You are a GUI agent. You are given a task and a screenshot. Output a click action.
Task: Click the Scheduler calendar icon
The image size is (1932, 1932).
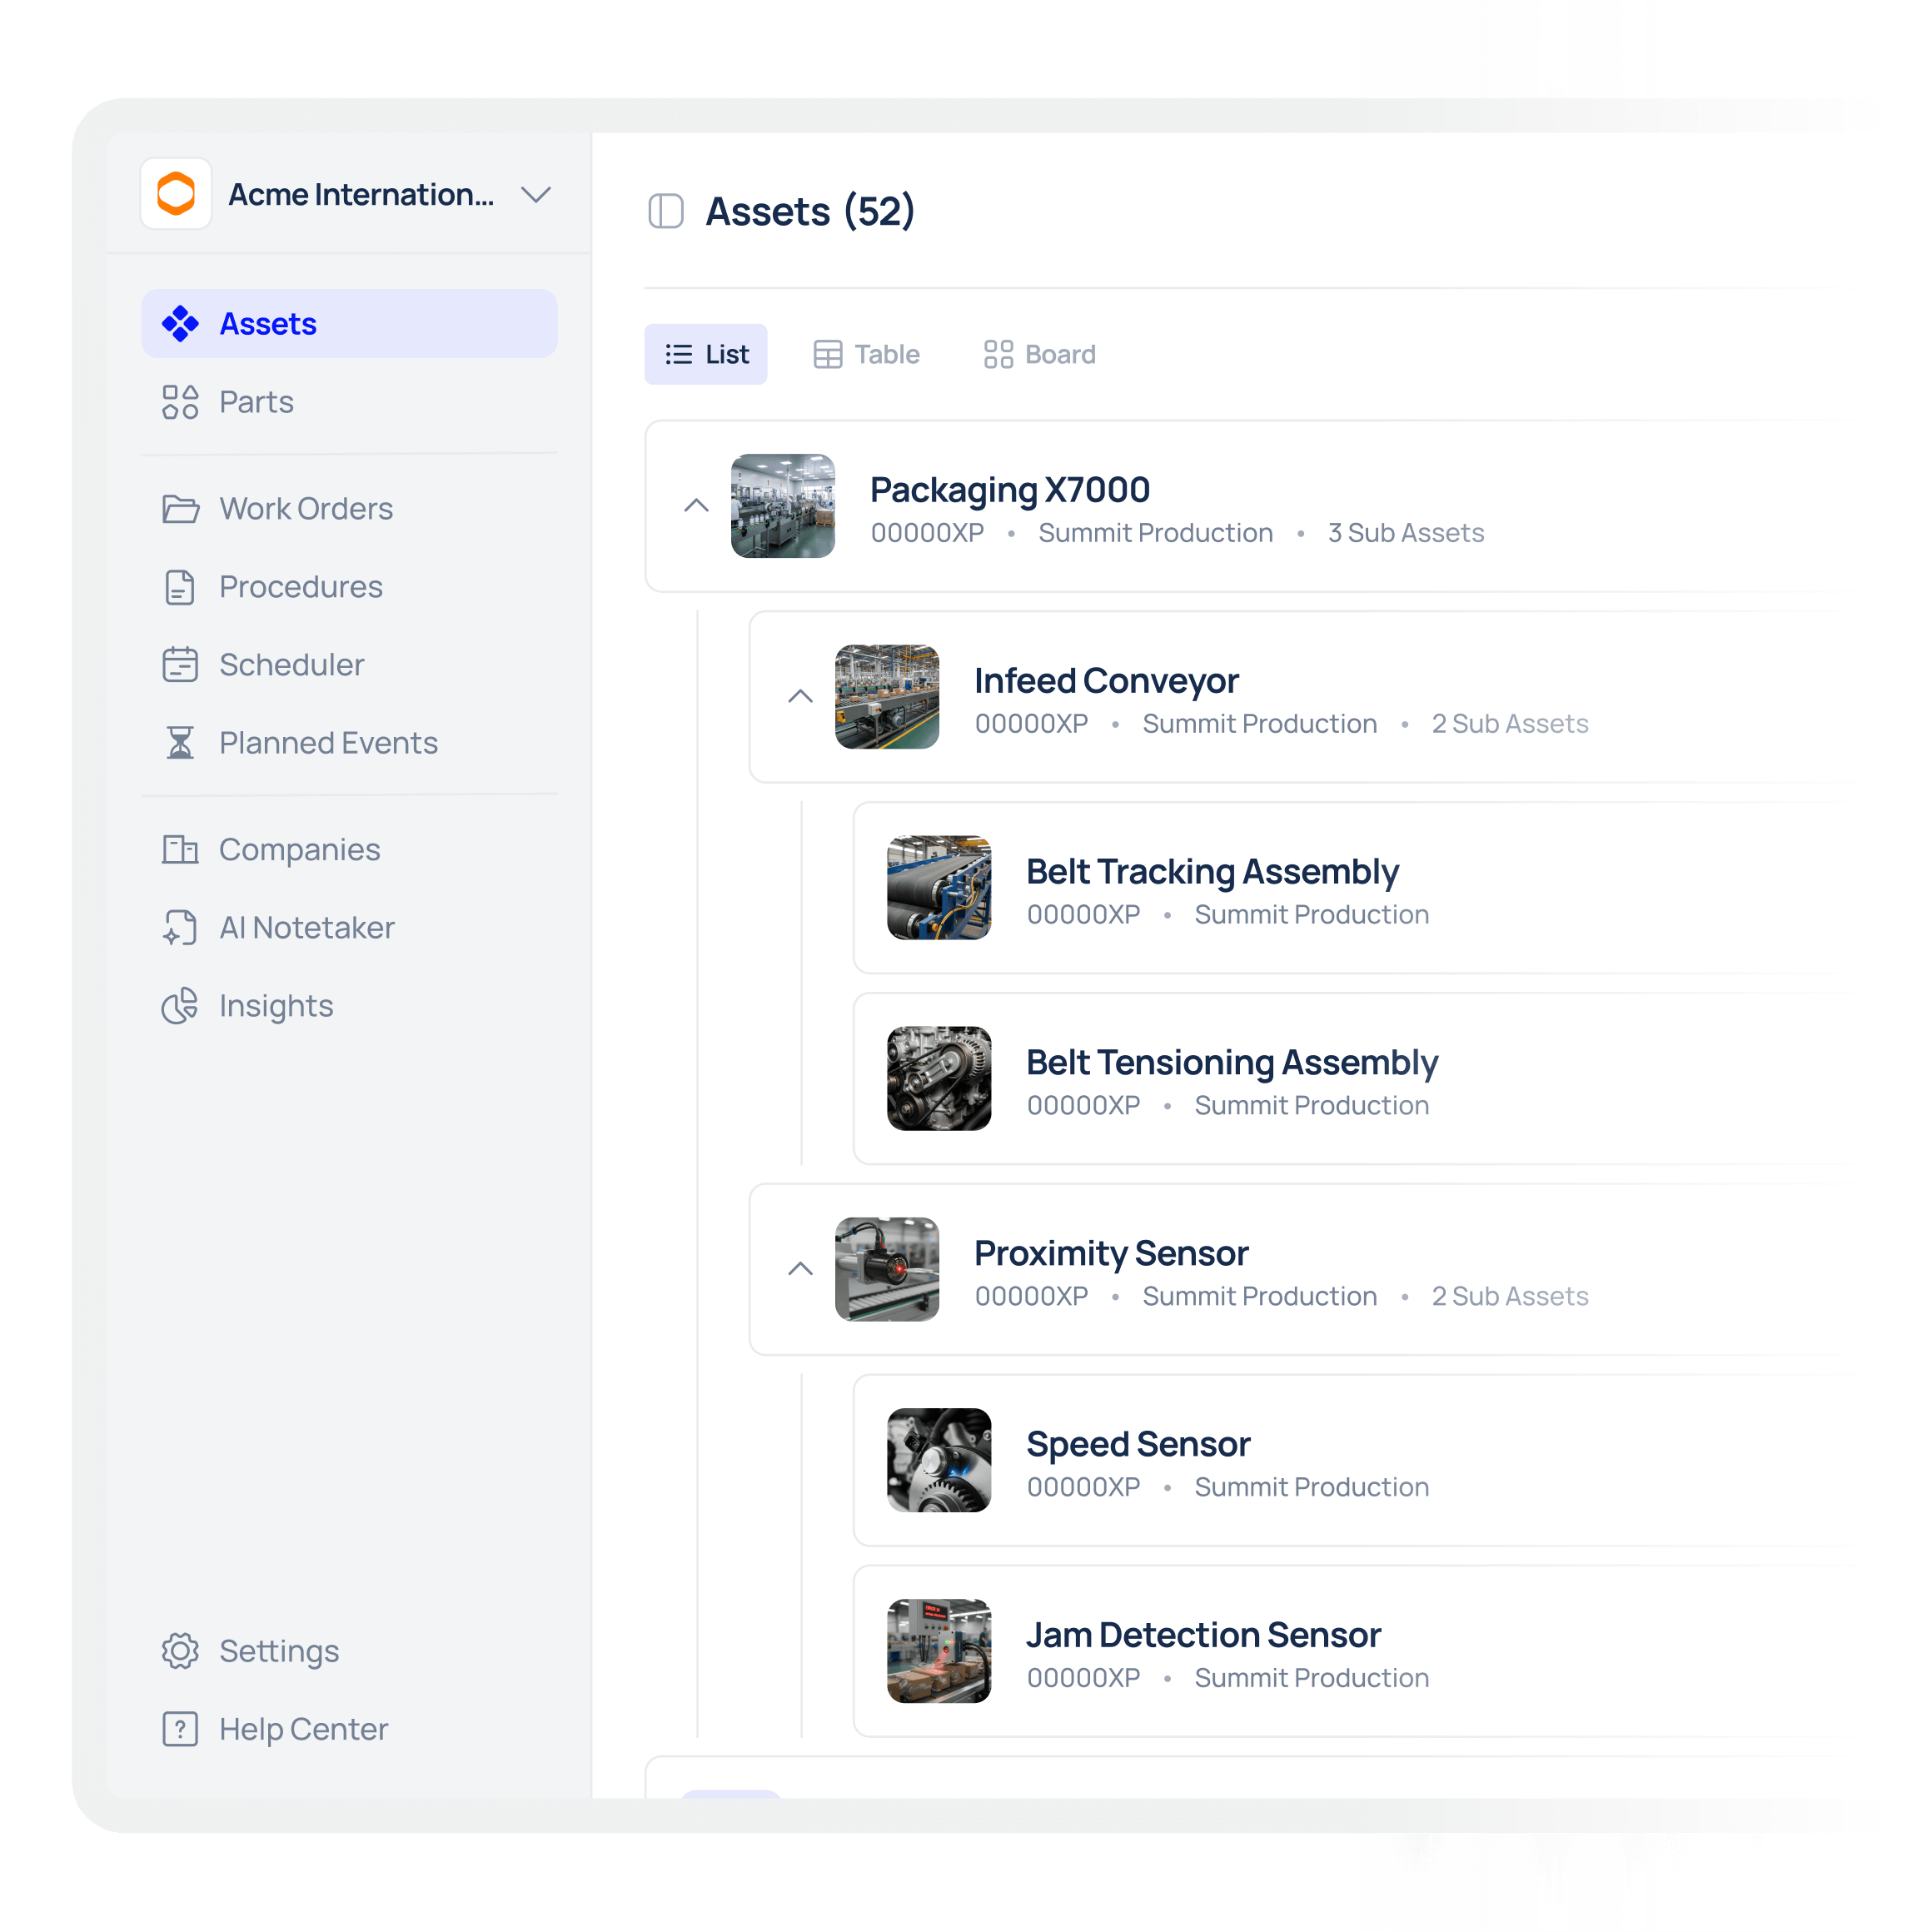click(180, 665)
